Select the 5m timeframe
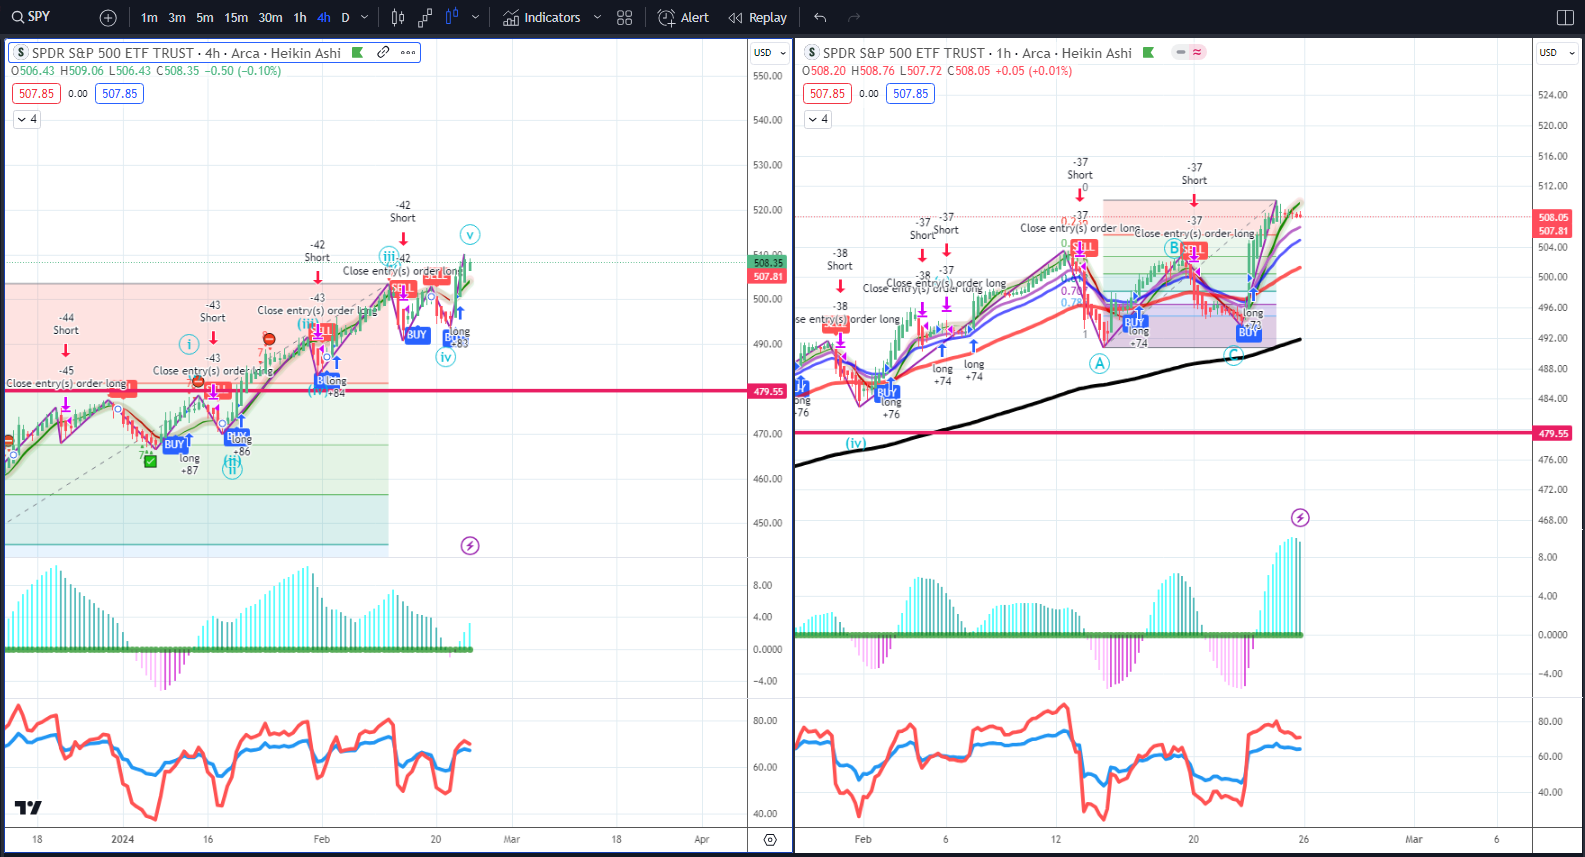This screenshot has width=1585, height=857. [205, 18]
